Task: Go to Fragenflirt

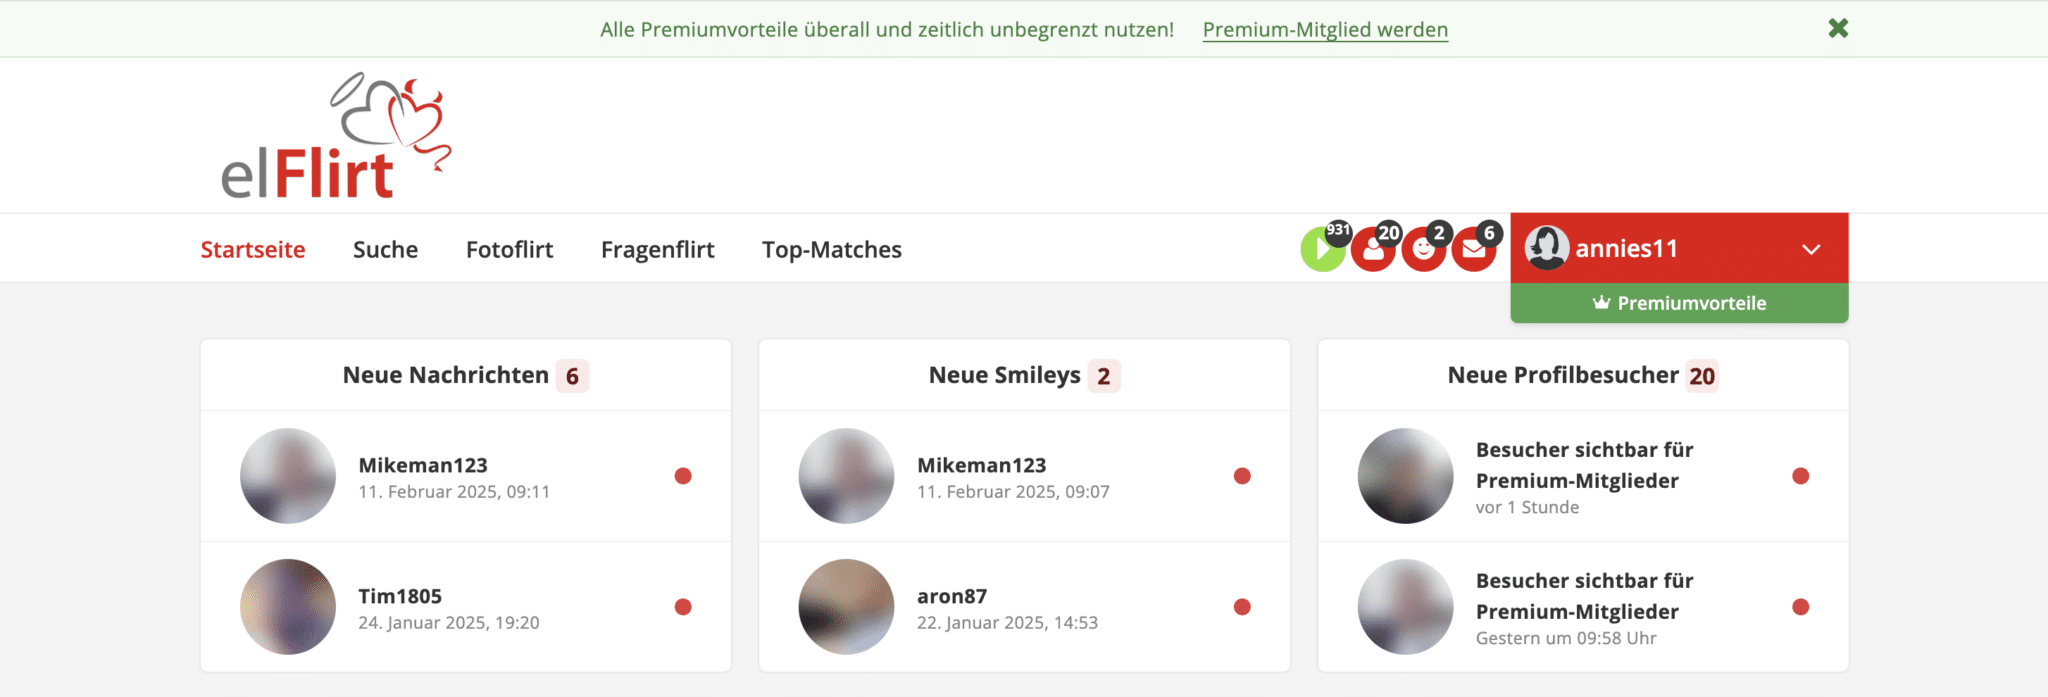Action: tap(657, 249)
